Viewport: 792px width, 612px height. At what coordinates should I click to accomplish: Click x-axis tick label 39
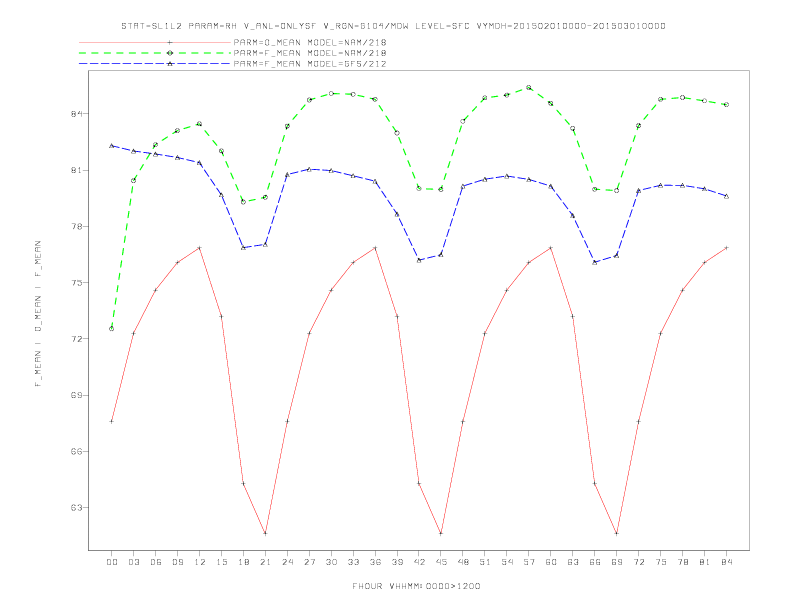(x=397, y=562)
